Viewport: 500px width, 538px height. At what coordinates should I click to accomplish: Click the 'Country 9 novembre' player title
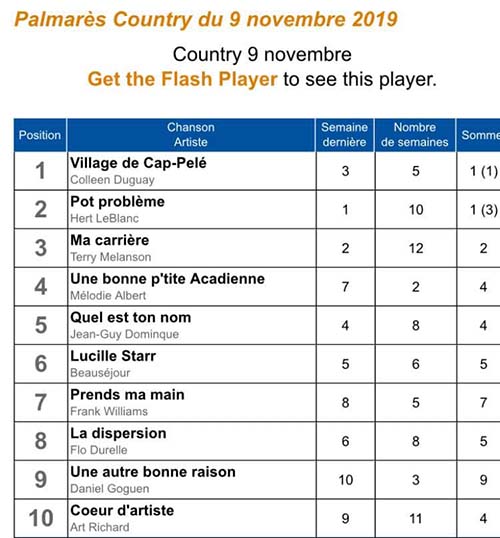(x=262, y=55)
